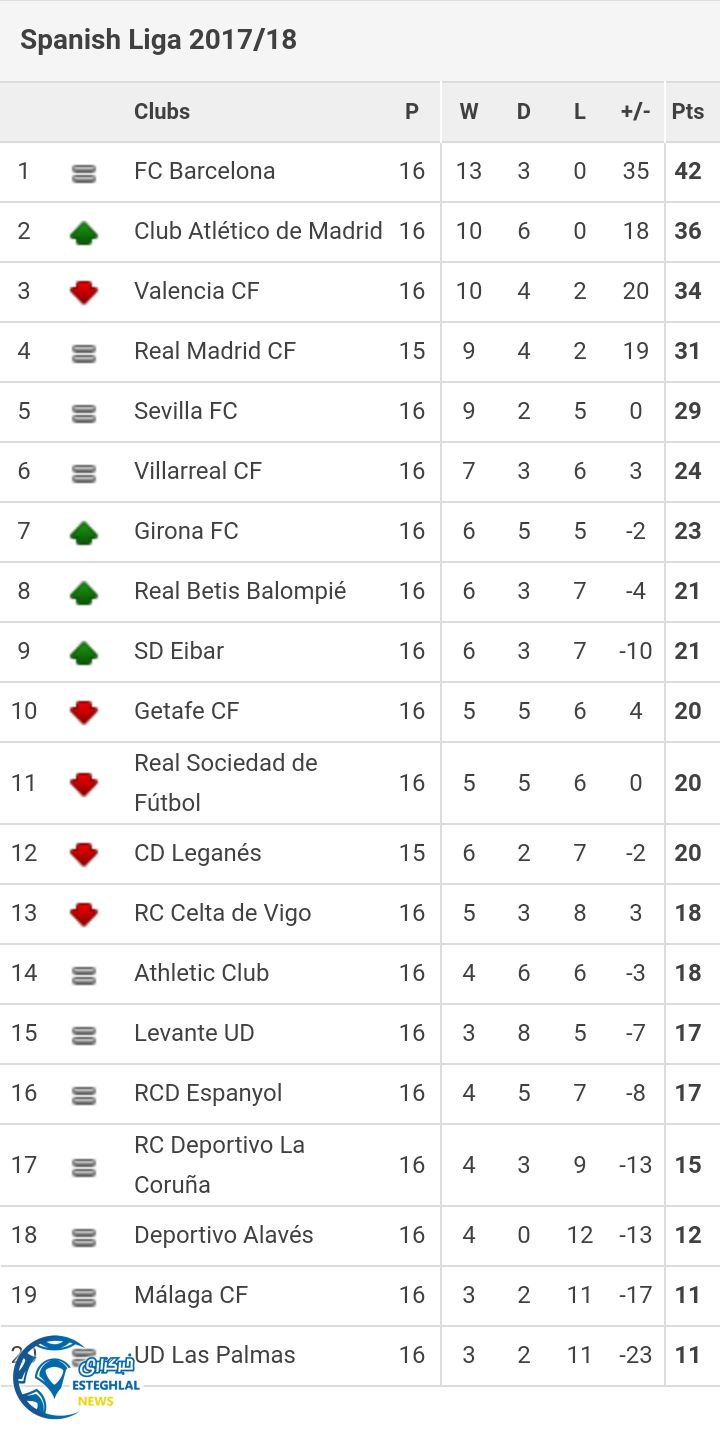Click the red down arrow beside Valencia CF
The height and width of the screenshot is (1441, 720).
tap(84, 293)
